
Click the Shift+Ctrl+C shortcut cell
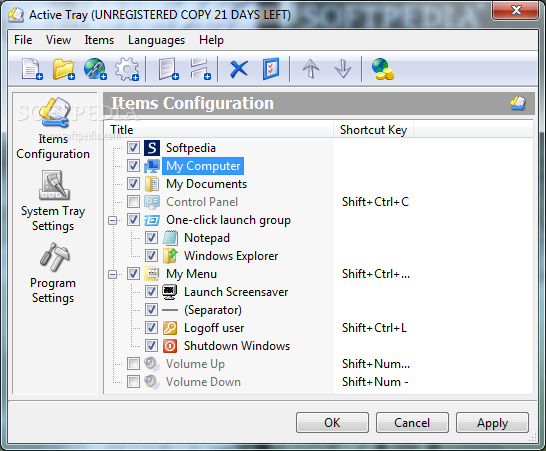coord(375,202)
